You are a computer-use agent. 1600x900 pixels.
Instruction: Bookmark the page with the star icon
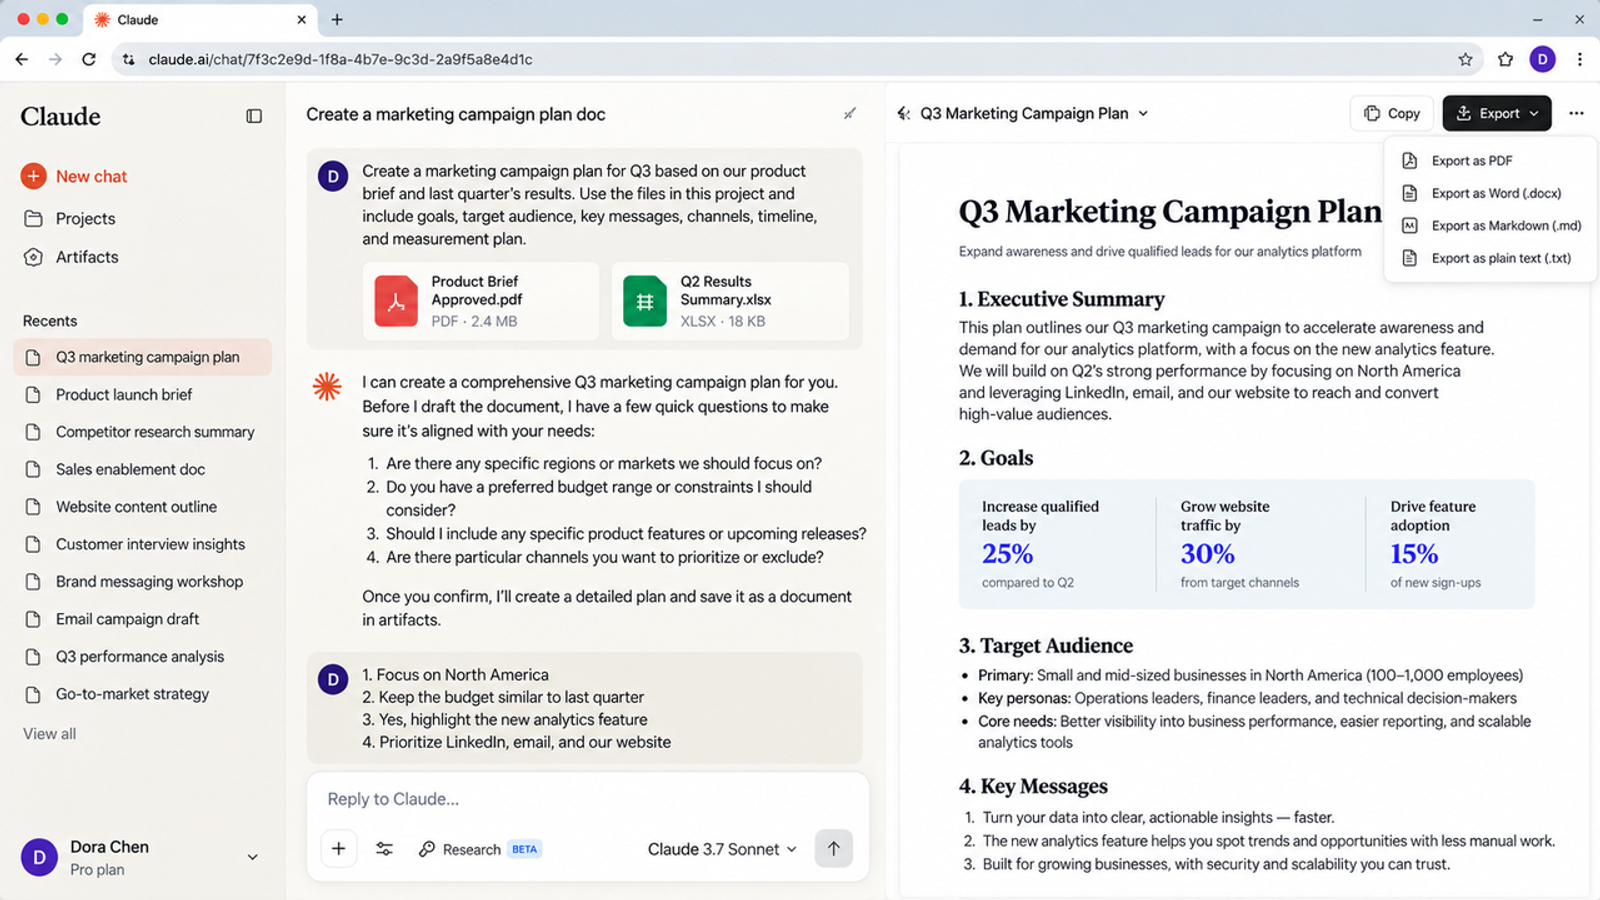point(1465,59)
